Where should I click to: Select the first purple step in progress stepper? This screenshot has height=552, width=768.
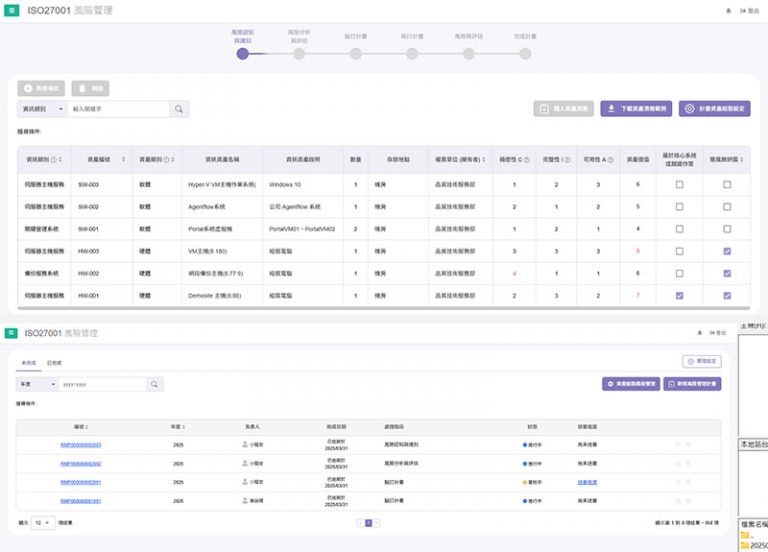242,54
